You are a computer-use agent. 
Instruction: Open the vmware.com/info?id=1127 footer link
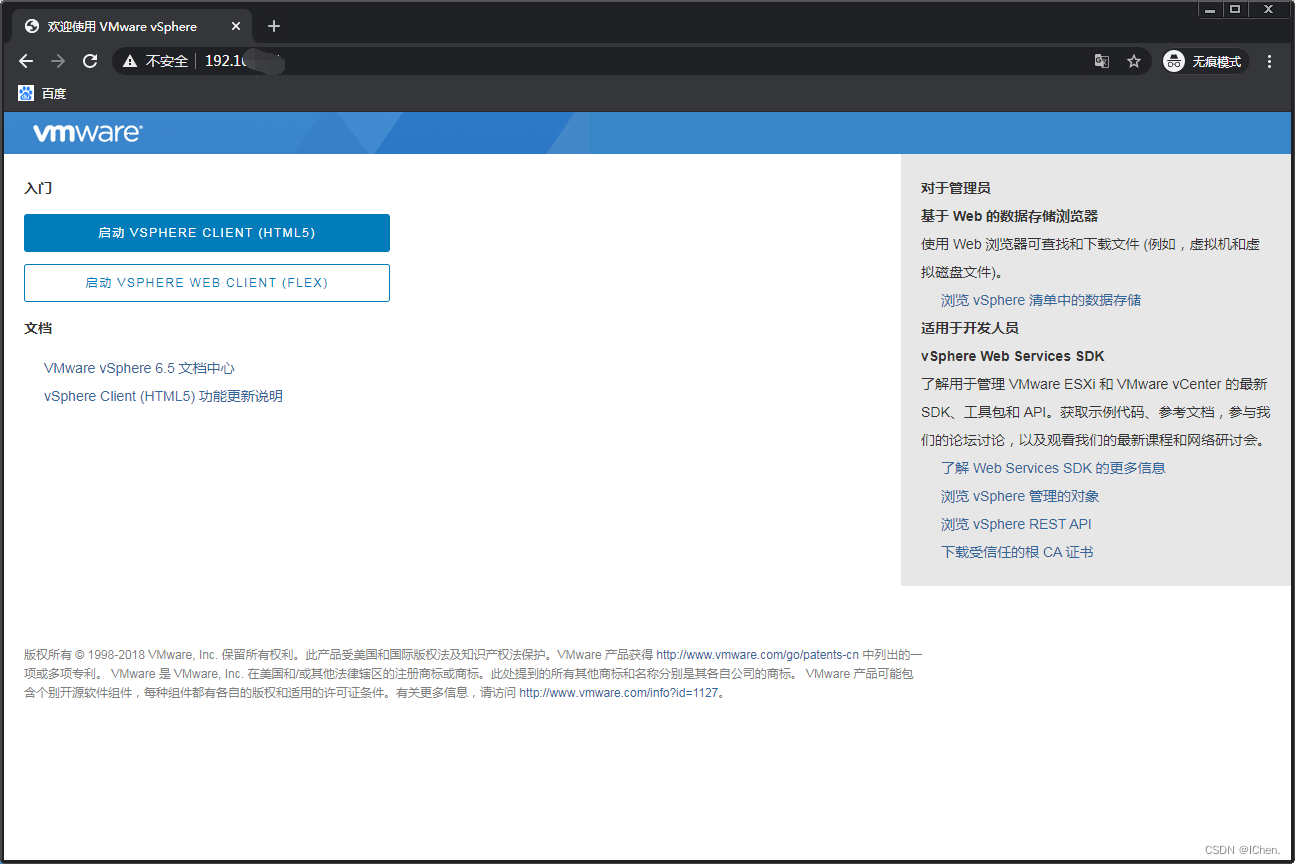click(619, 693)
